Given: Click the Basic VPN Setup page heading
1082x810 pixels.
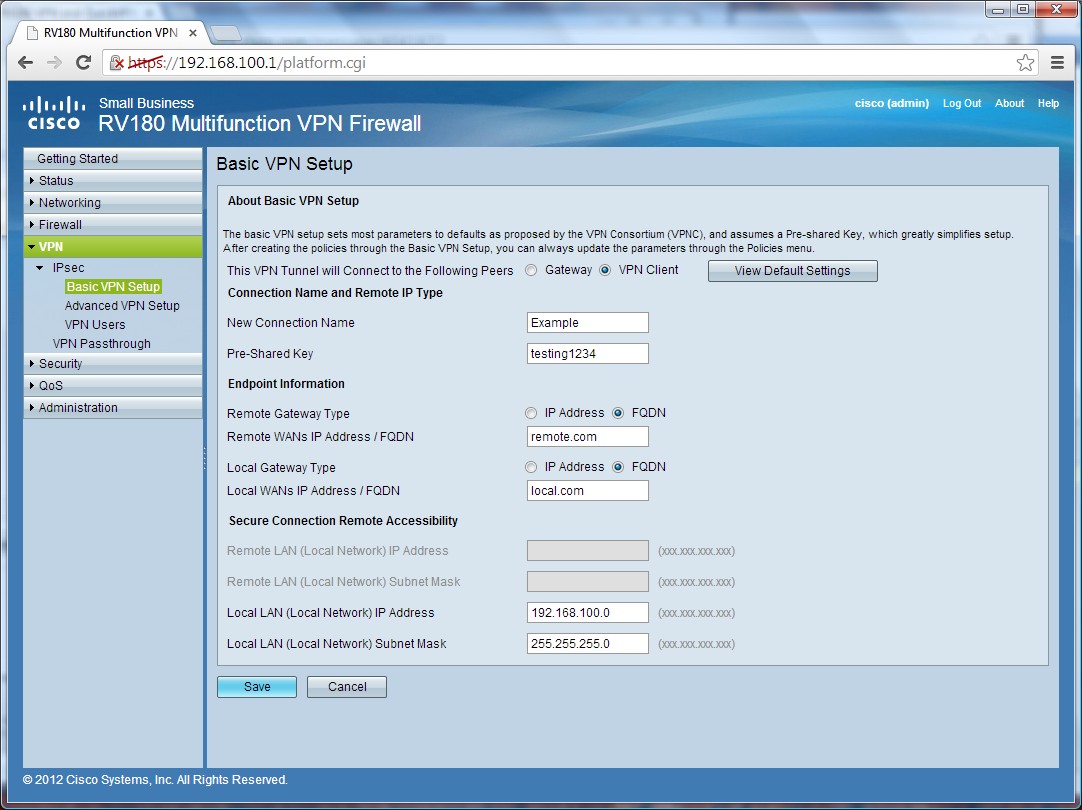Looking at the screenshot, I should 284,164.
